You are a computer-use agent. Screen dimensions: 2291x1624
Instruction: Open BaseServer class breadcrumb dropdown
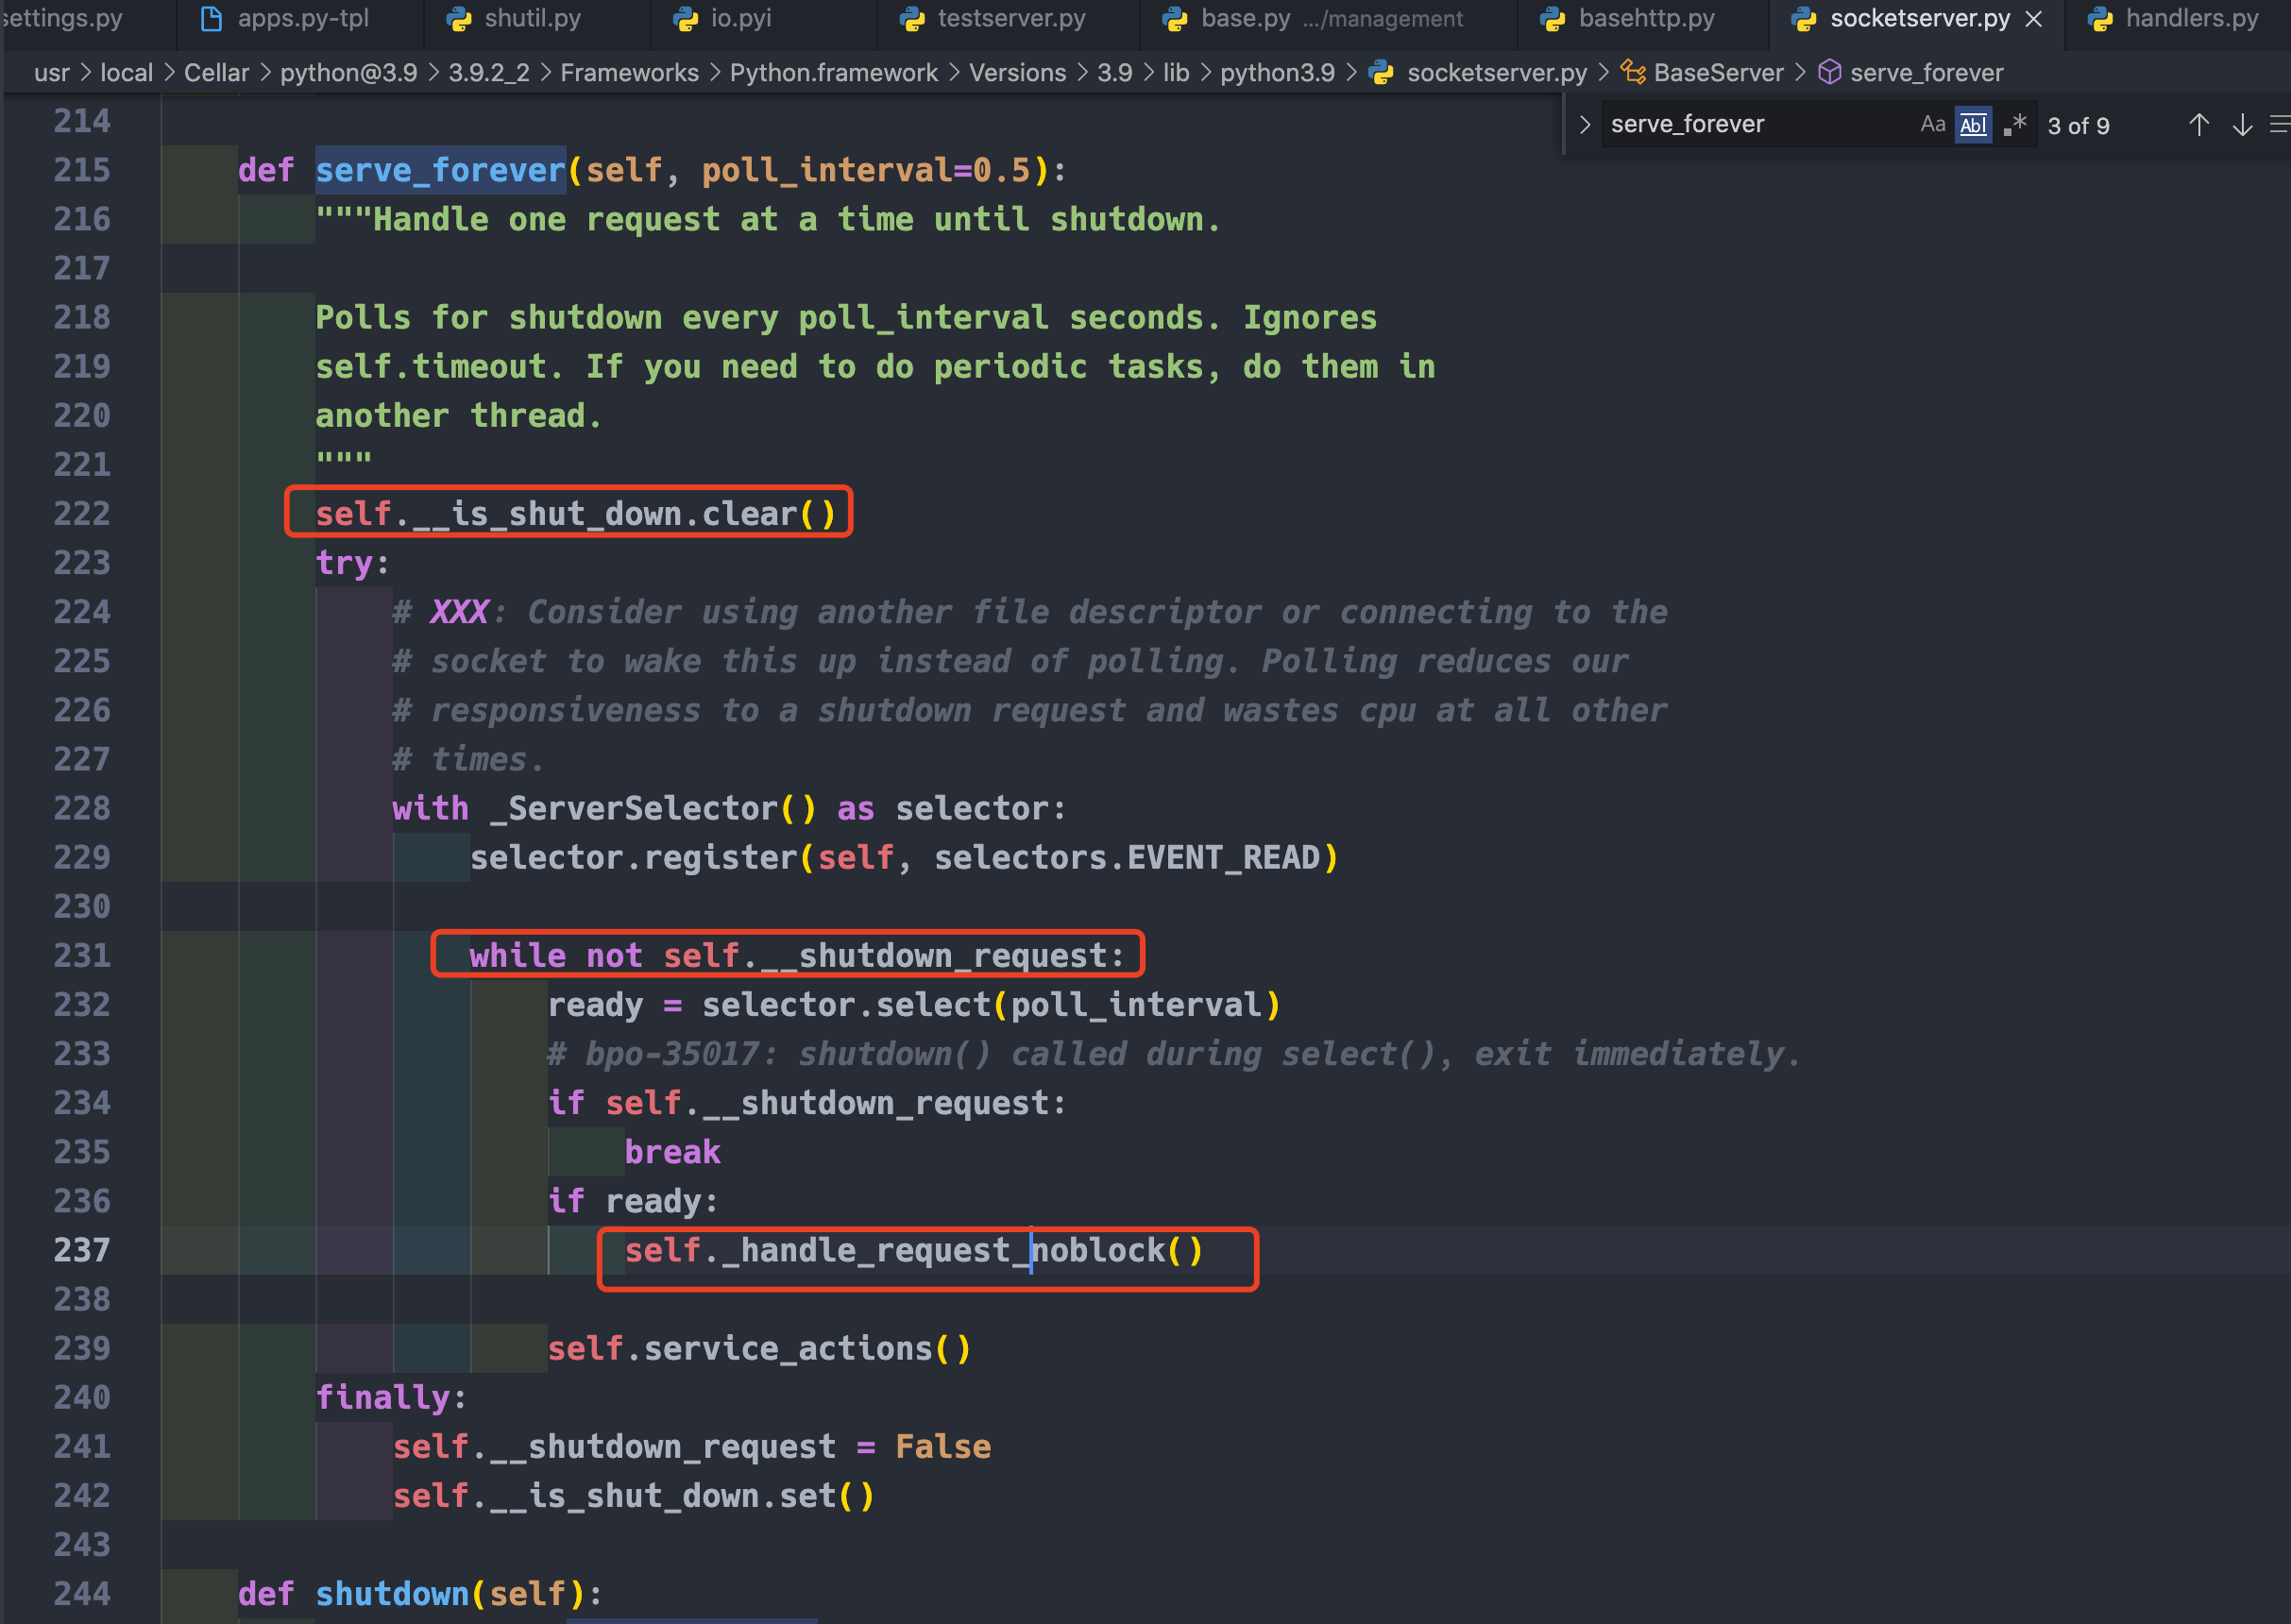(1717, 73)
